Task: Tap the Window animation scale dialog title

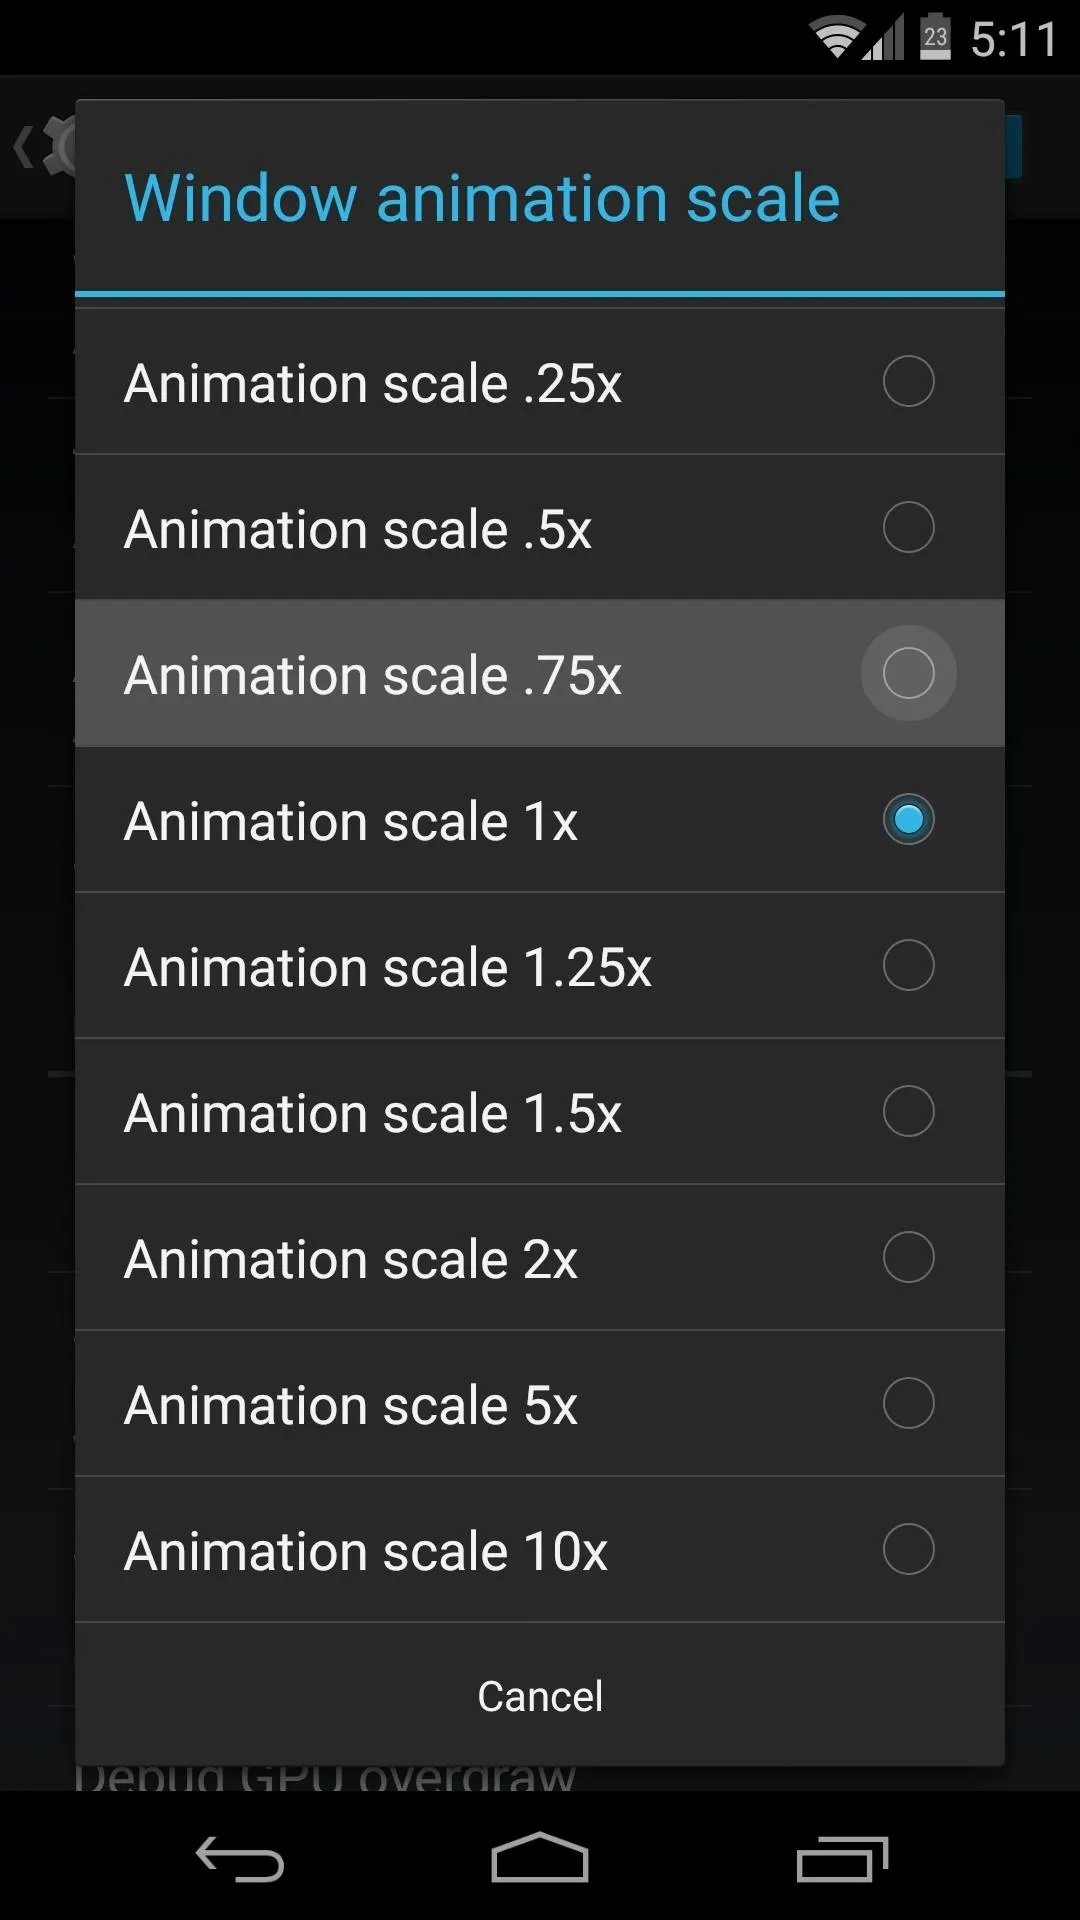Action: point(482,198)
